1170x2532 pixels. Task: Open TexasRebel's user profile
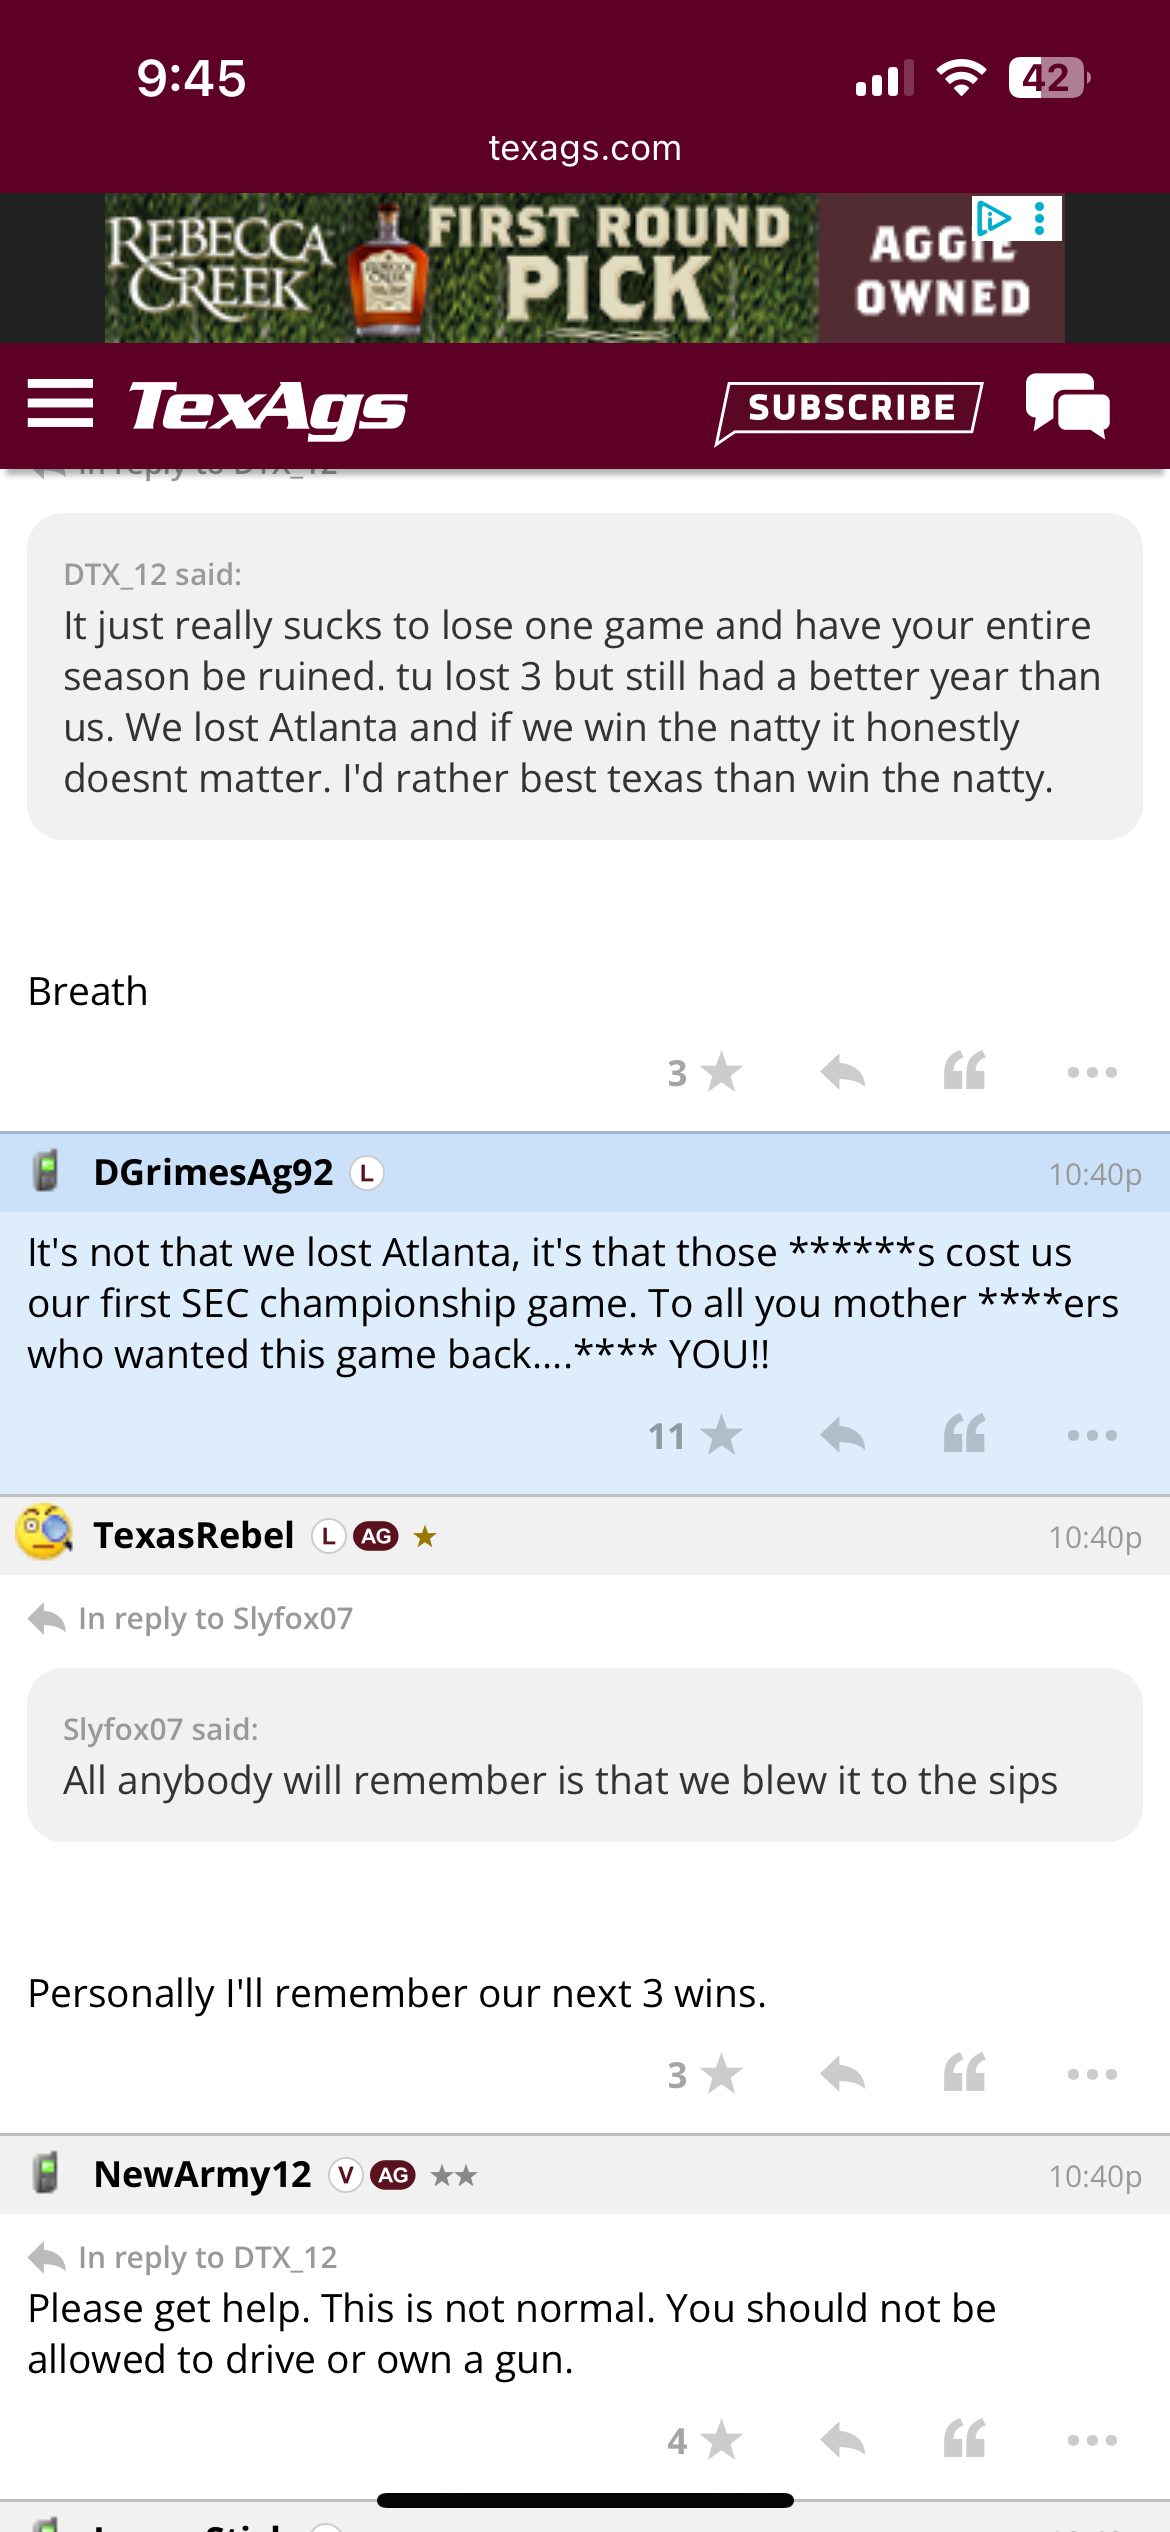click(x=193, y=1536)
